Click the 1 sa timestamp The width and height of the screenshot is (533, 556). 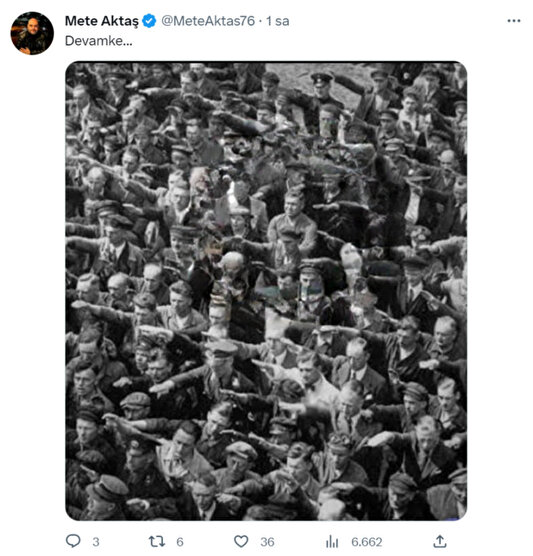coord(278,21)
